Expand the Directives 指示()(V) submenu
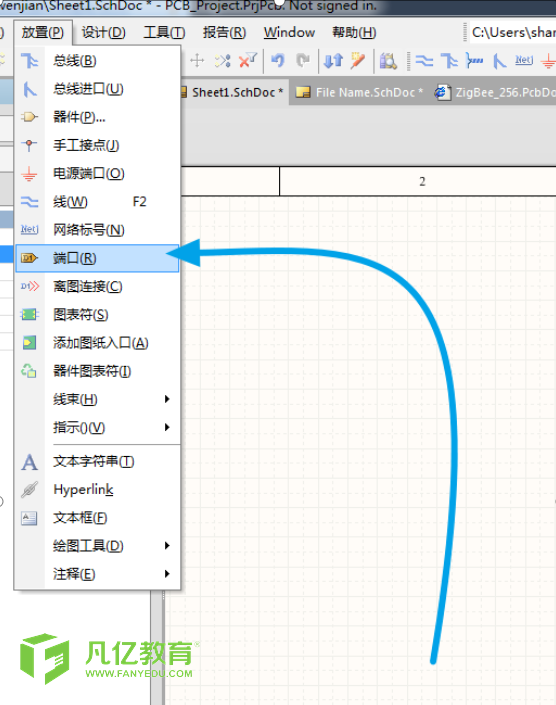The width and height of the screenshot is (556, 705). [97, 427]
